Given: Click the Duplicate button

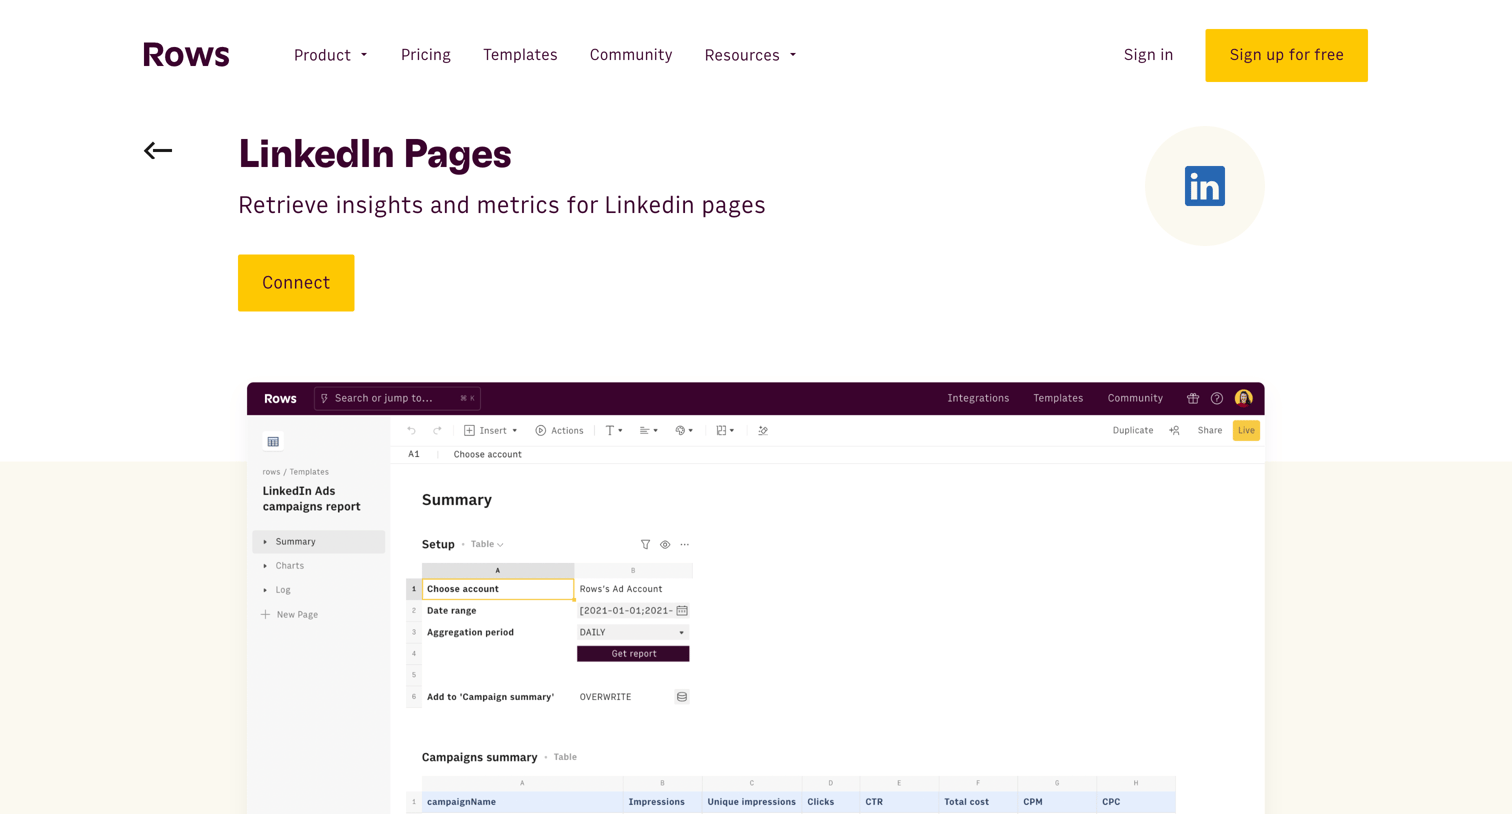Looking at the screenshot, I should pos(1133,430).
